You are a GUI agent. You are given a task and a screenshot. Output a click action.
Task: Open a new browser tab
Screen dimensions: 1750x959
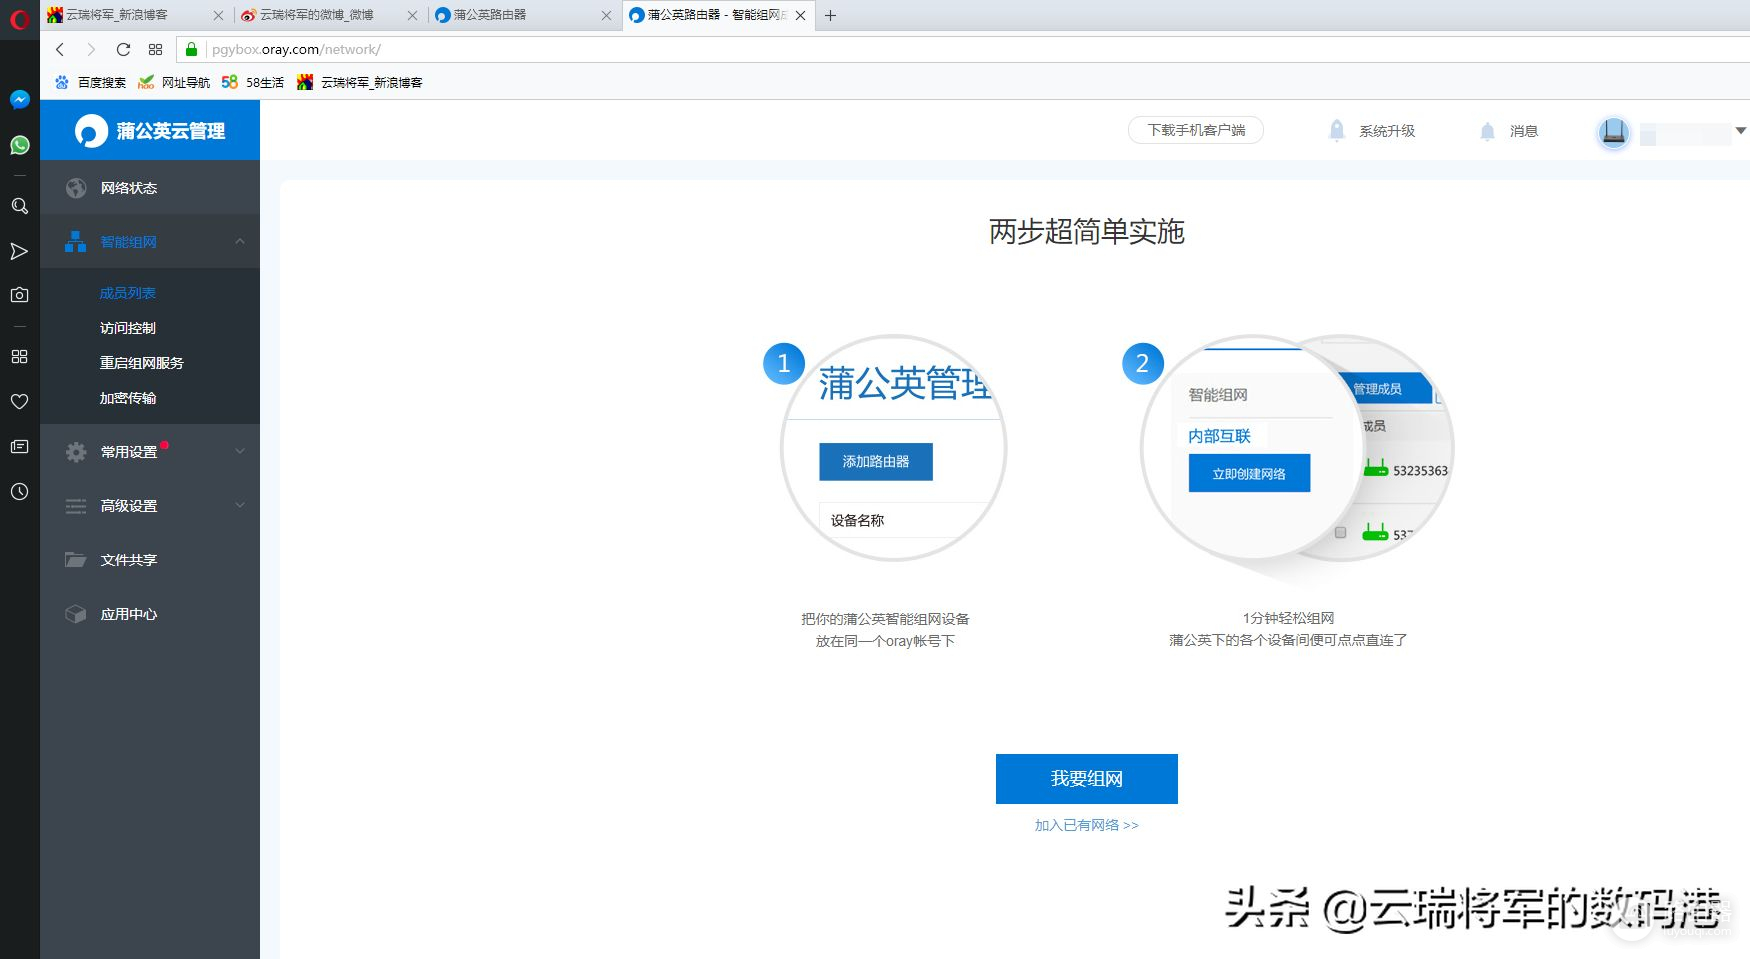[x=830, y=15]
